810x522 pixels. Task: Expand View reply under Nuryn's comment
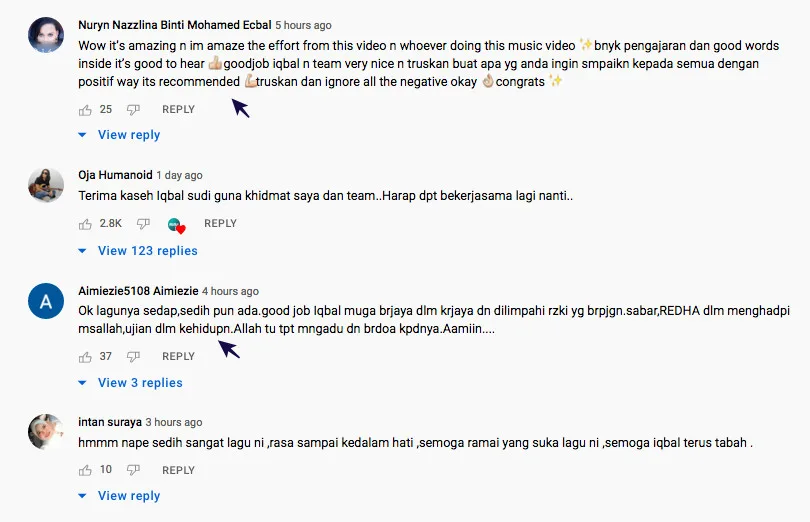tap(119, 135)
